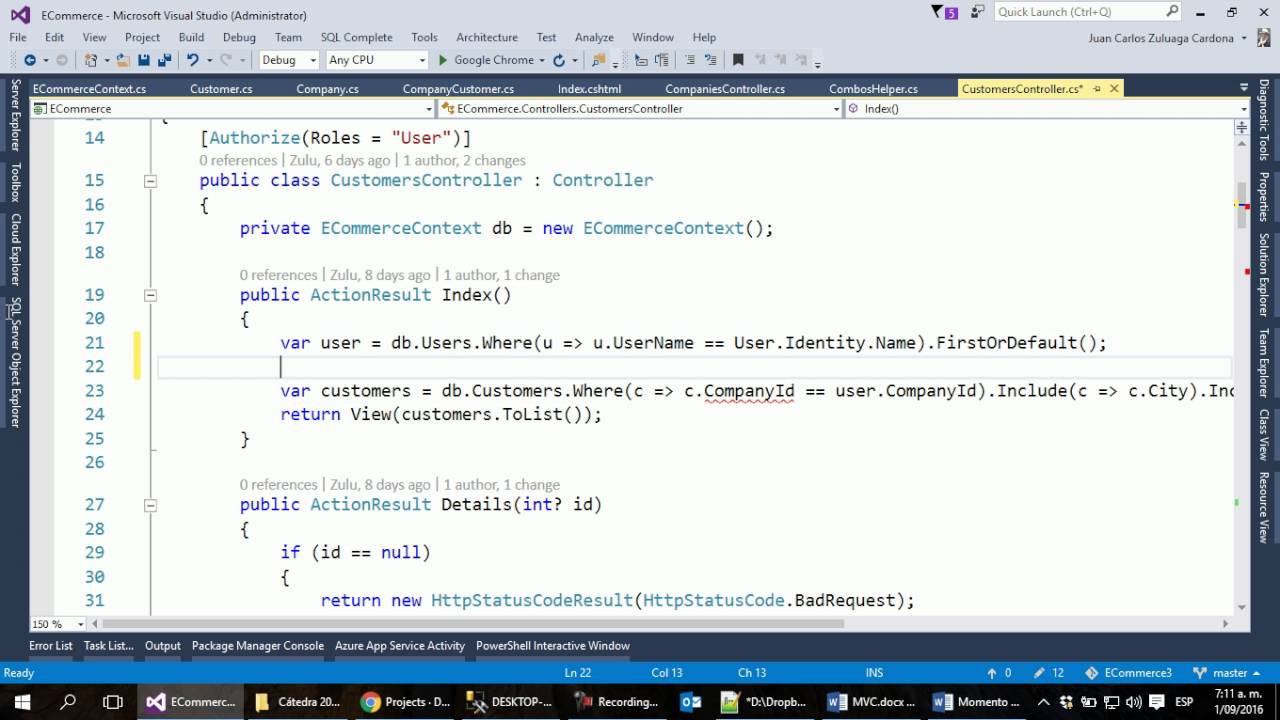Viewport: 1280px width, 720px height.
Task: Open Task View on the taskbar
Action: (x=113, y=701)
